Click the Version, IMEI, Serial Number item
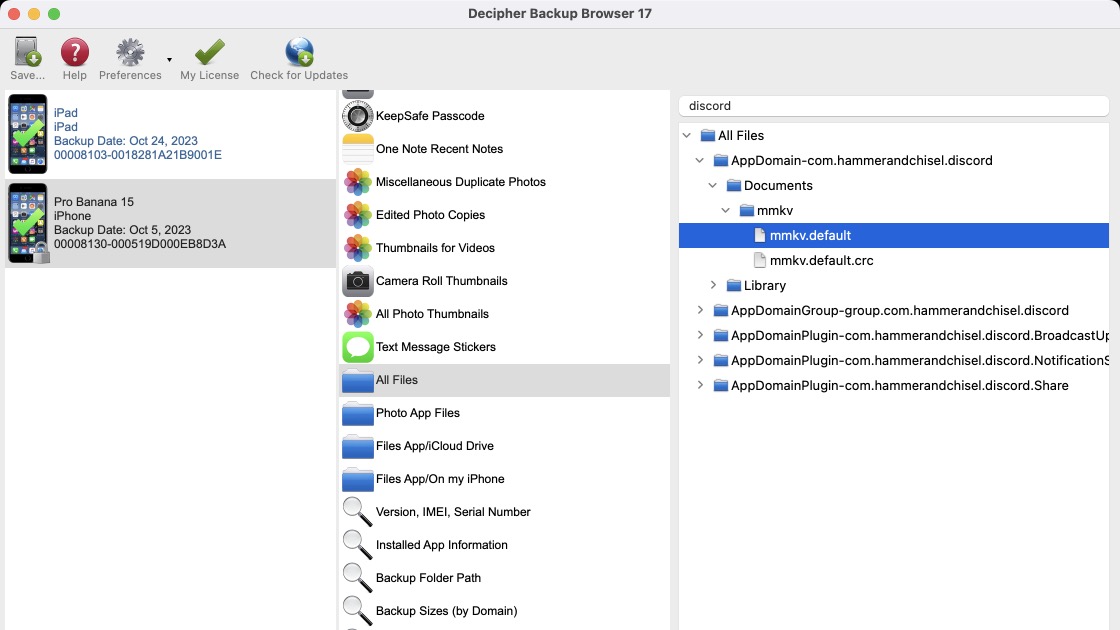 pos(453,512)
